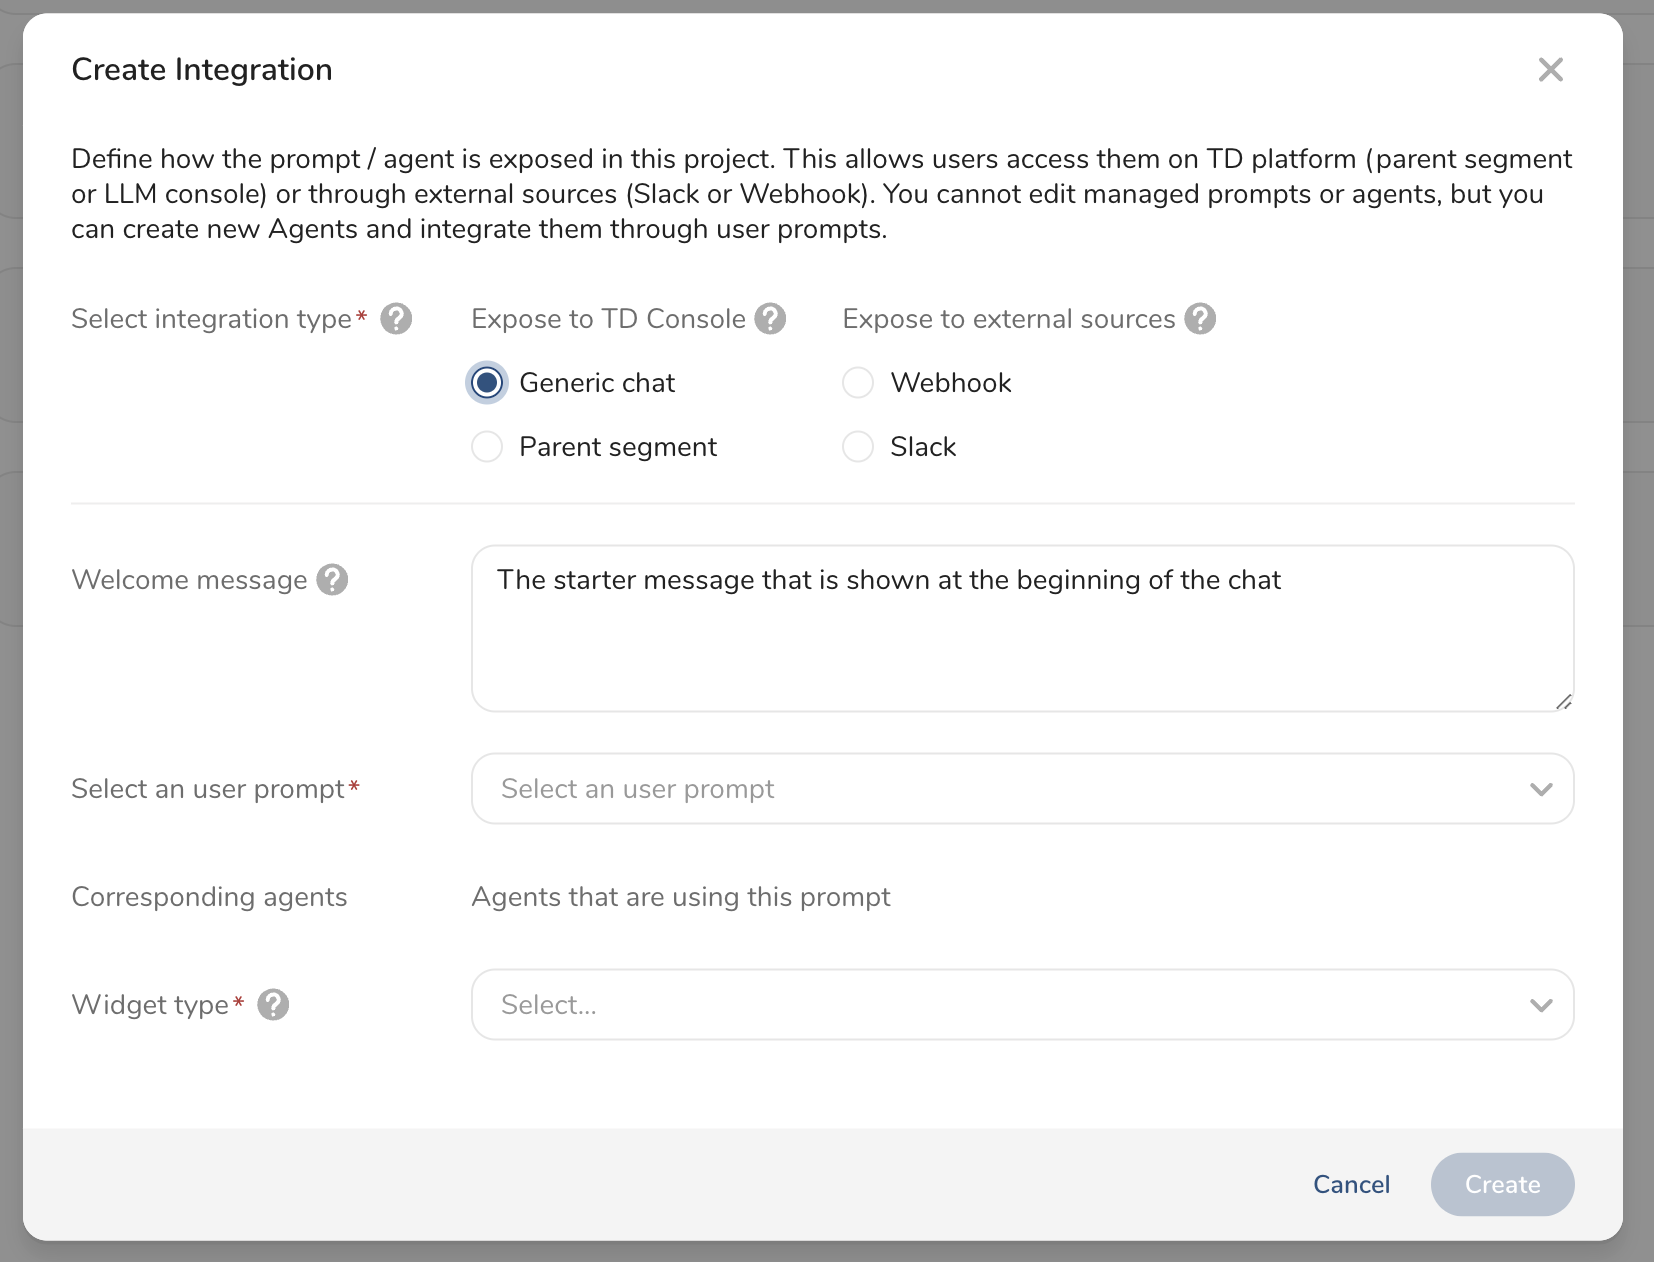
Task: Click into the Welcome message text area
Action: [x=1022, y=640]
